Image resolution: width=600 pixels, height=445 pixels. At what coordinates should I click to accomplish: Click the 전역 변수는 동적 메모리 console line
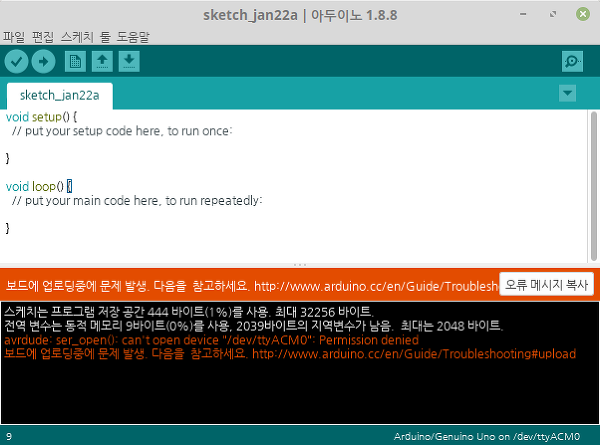[x=254, y=326]
